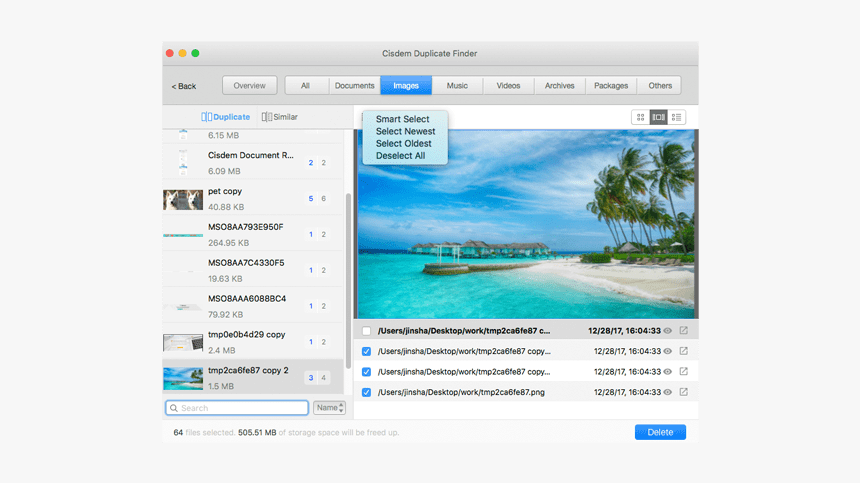Switch to the All tab
The height and width of the screenshot is (483, 860).
click(x=305, y=86)
